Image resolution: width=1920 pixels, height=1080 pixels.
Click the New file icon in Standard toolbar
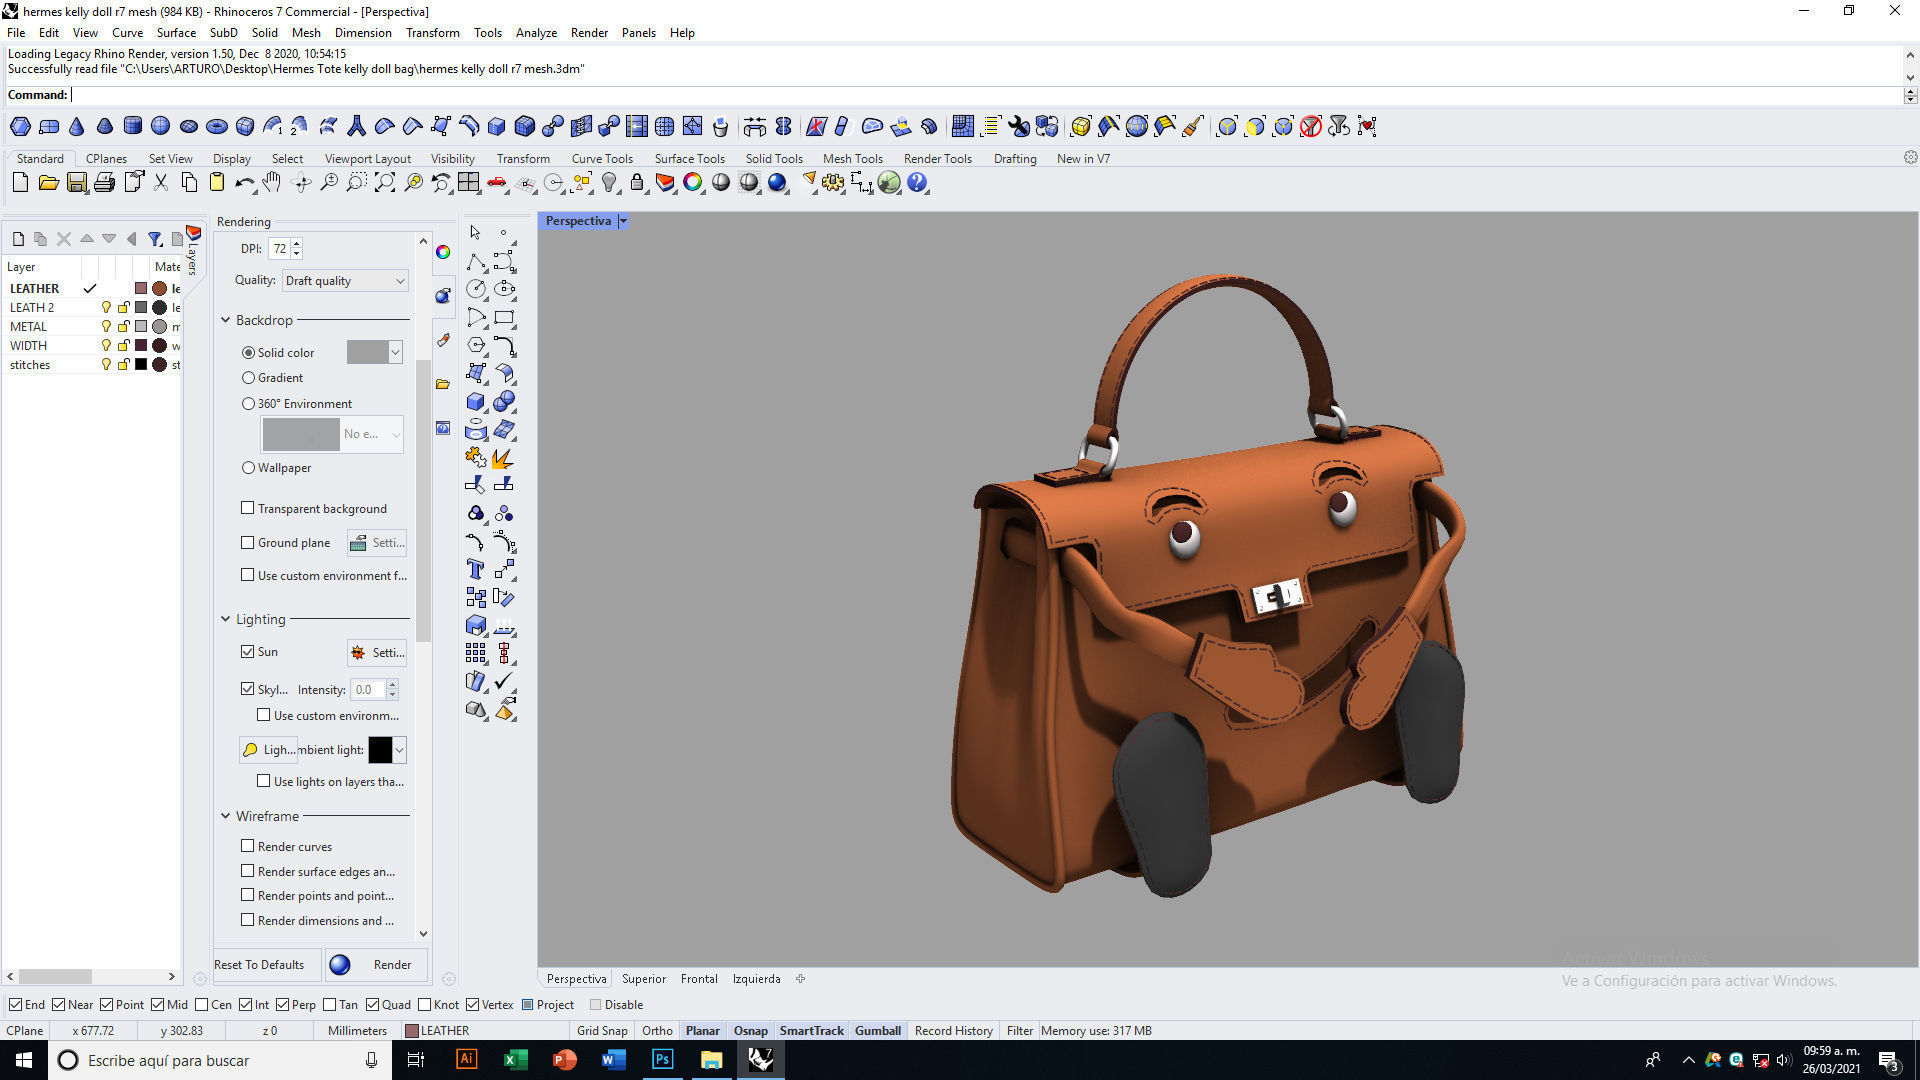pos(20,183)
